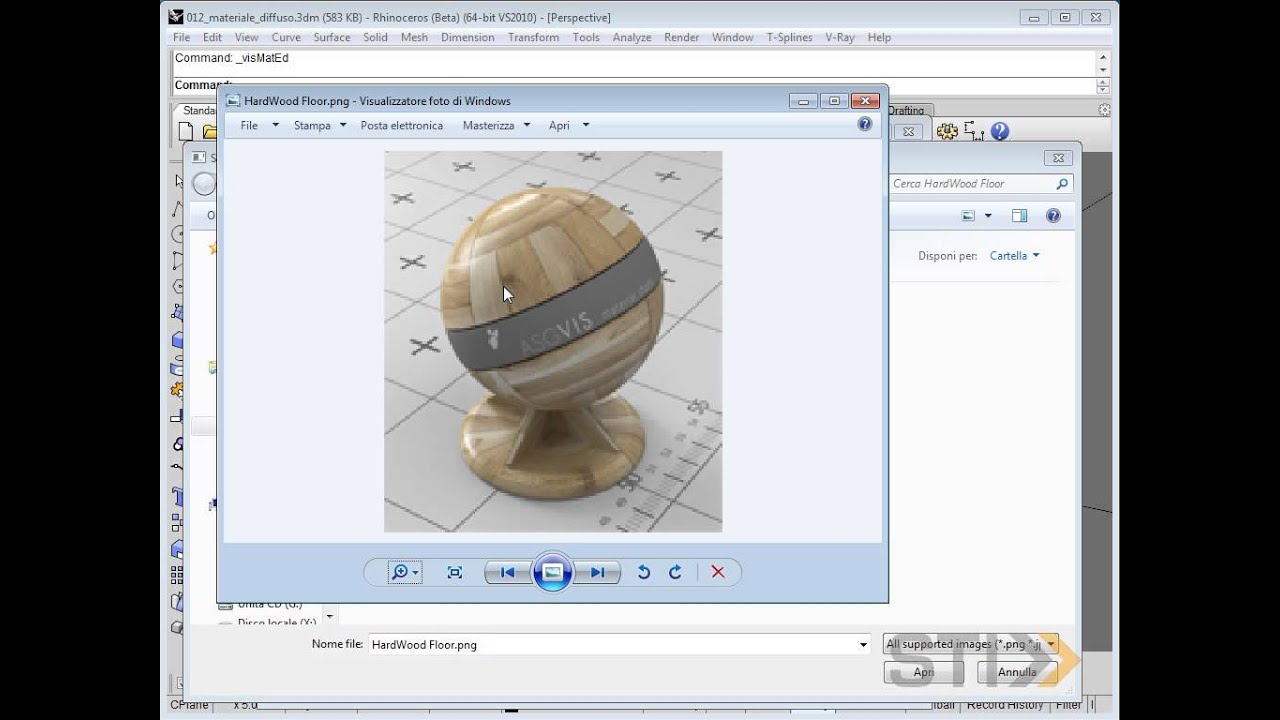Open the Analyze menu
Image resolution: width=1280 pixels, height=720 pixels.
point(632,37)
